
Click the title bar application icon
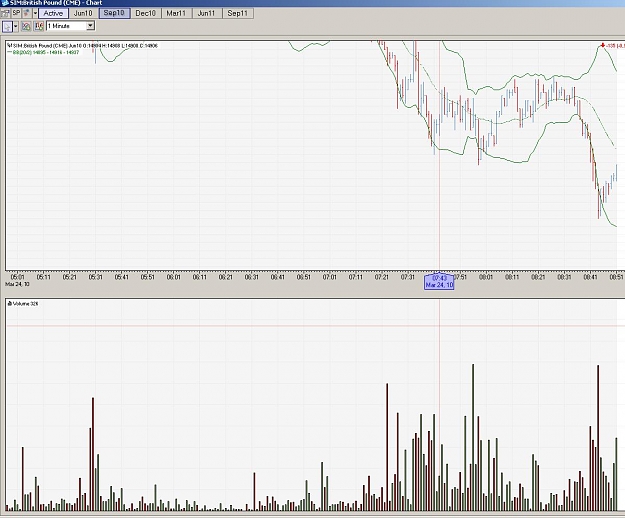[x=4, y=3]
